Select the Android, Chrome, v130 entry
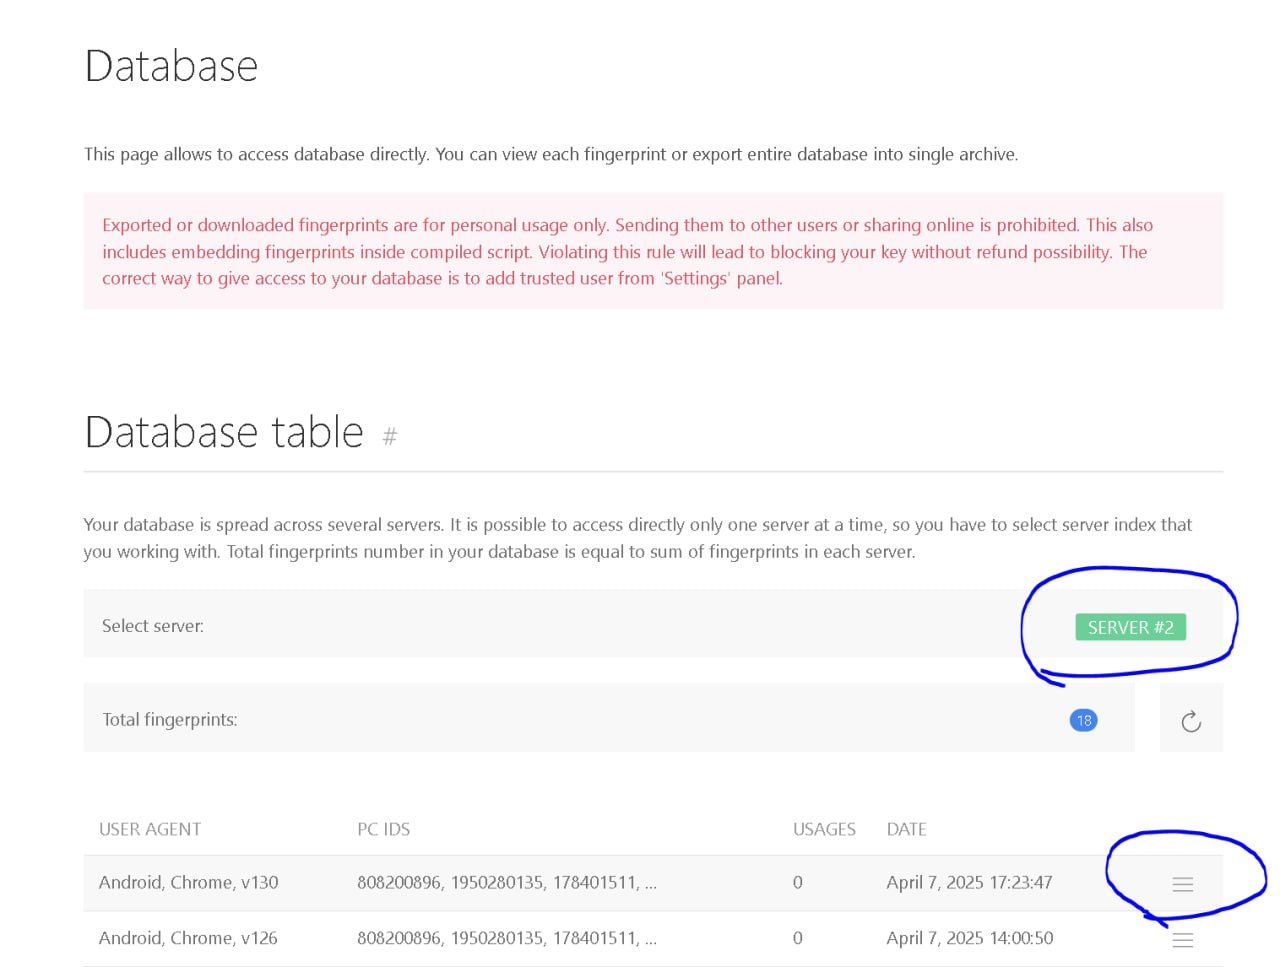 [x=188, y=882]
